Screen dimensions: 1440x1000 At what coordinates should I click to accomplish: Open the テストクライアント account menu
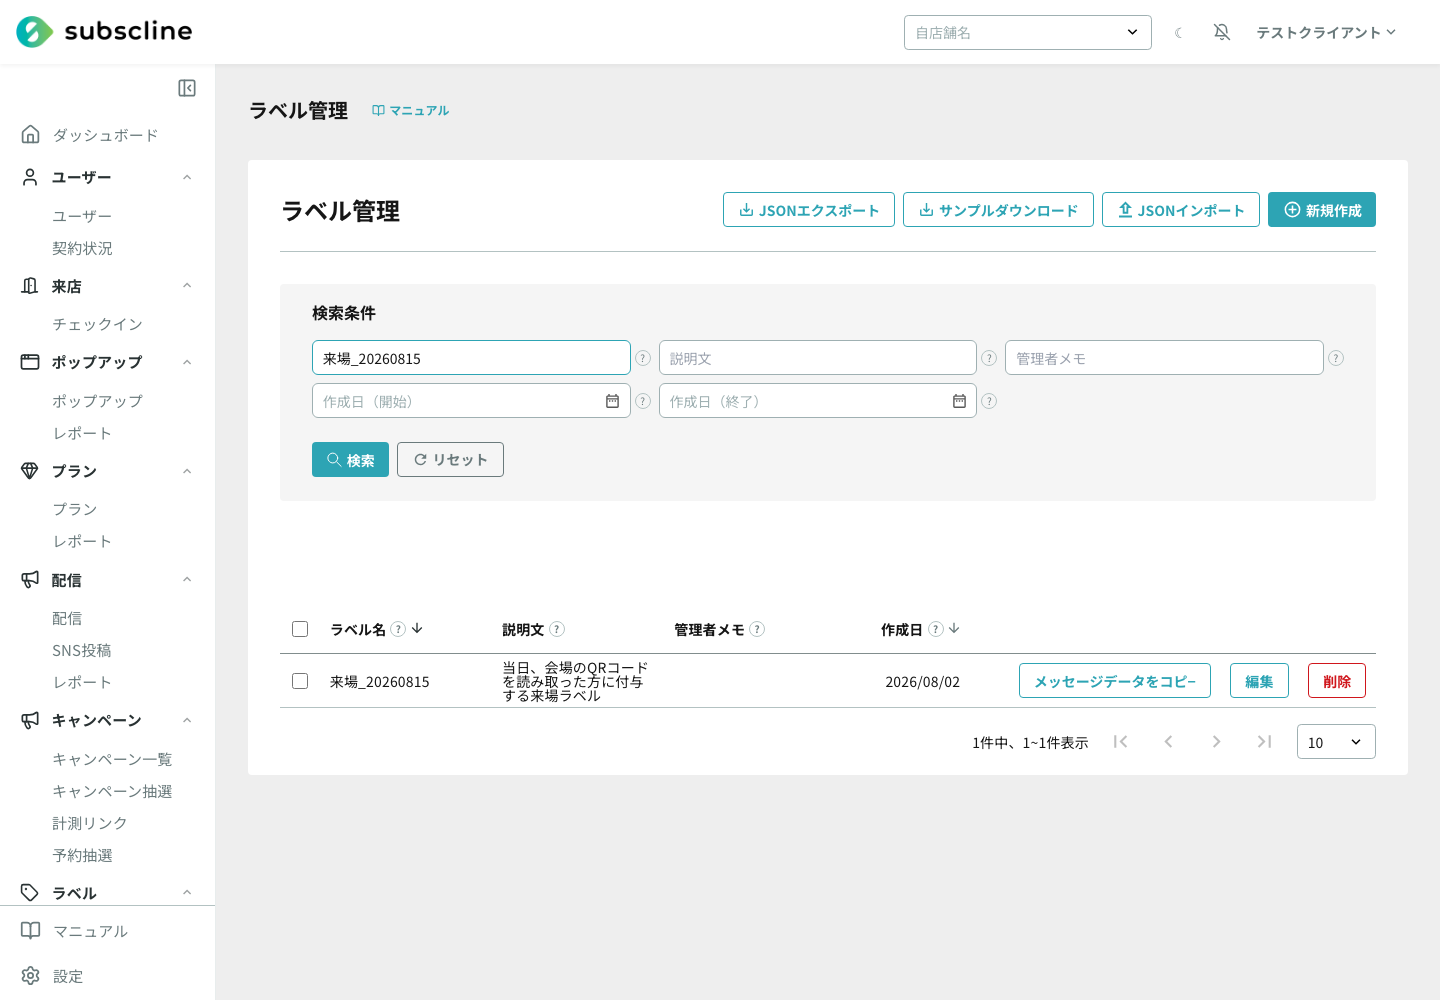(1326, 32)
